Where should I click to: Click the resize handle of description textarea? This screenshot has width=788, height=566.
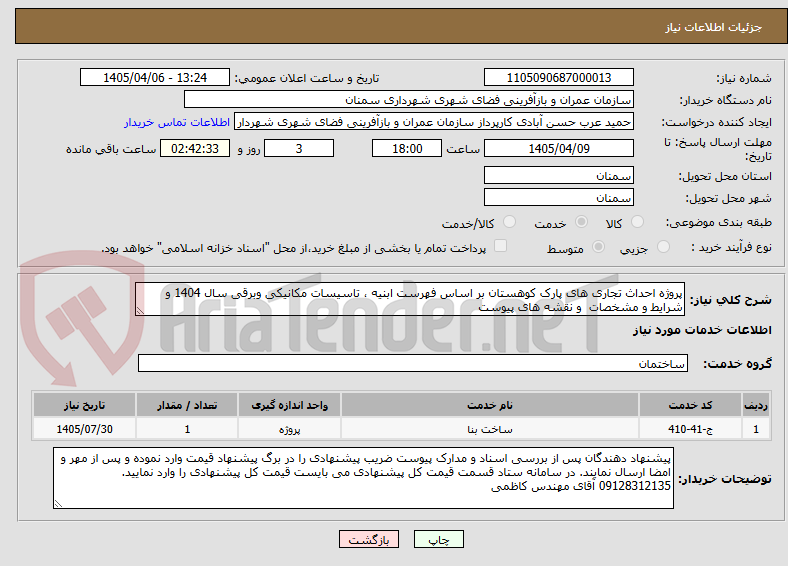point(140,311)
